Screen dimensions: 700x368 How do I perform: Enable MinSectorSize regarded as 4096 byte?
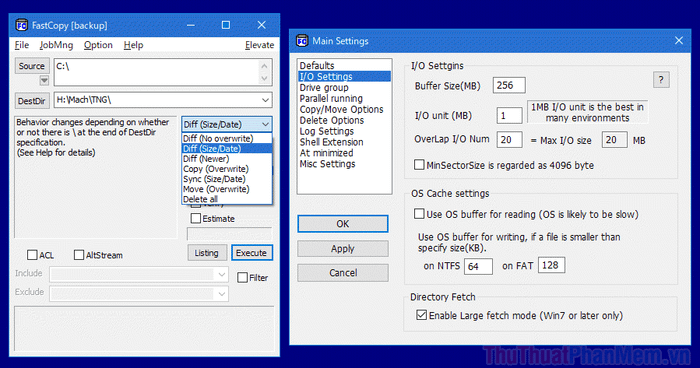coord(419,165)
